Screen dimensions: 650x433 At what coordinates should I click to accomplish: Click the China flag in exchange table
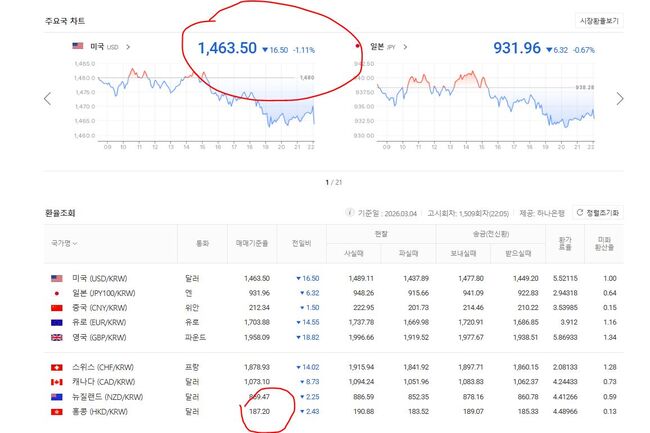55,308
